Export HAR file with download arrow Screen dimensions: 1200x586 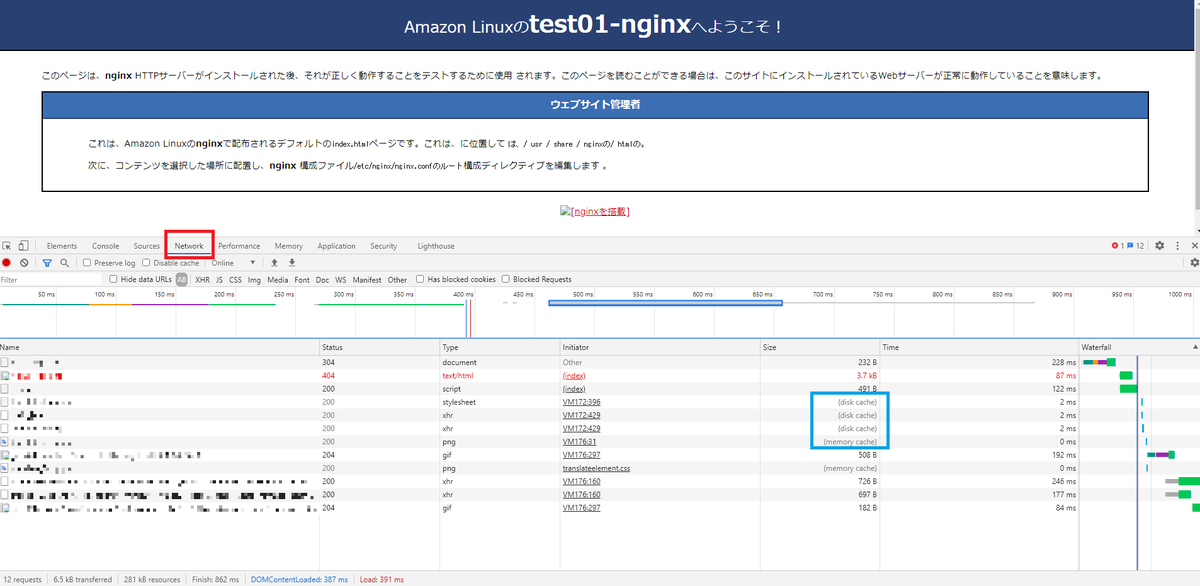point(292,263)
